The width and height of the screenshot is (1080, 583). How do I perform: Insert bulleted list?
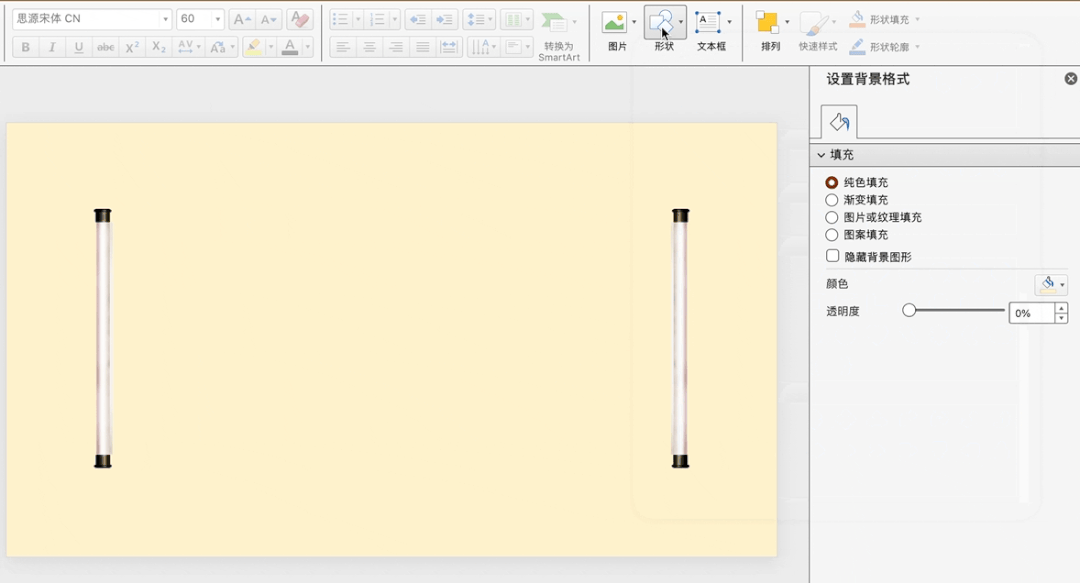pos(341,19)
